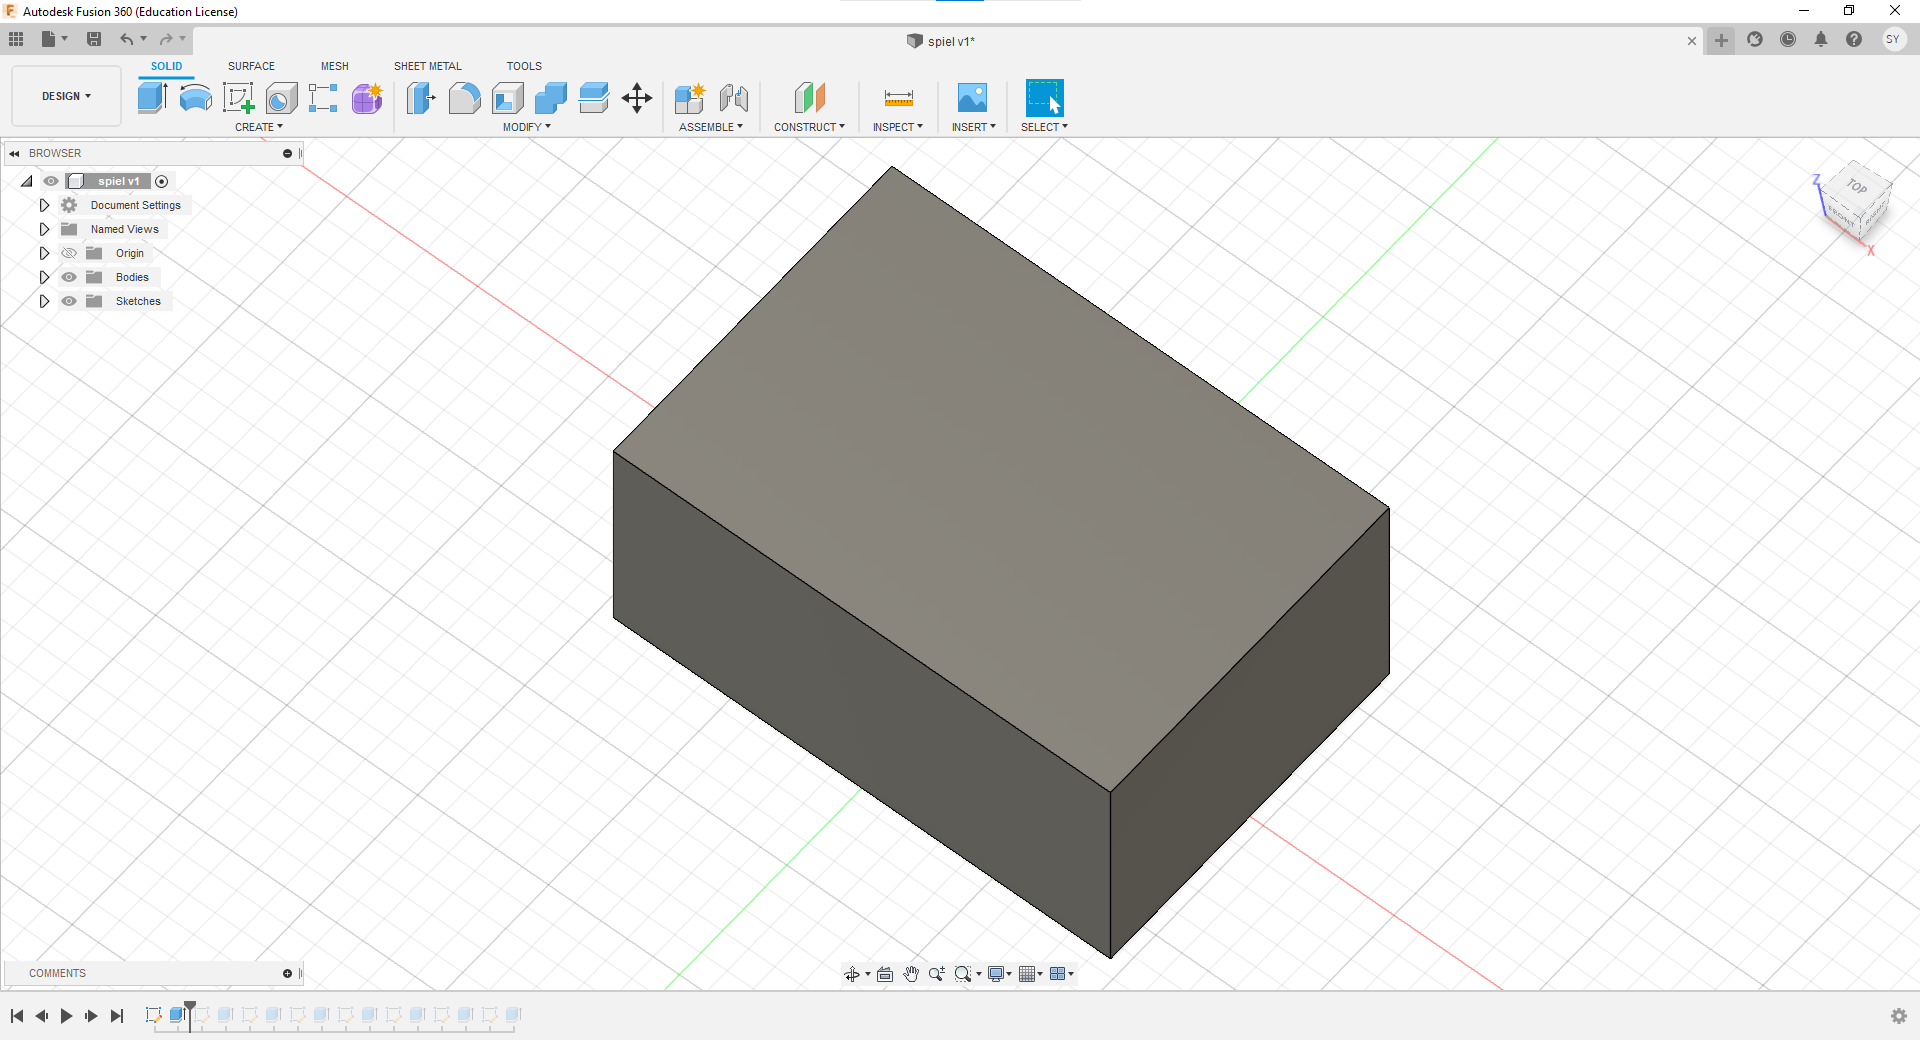Select the Move/Copy tool
The height and width of the screenshot is (1040, 1920).
636,98
